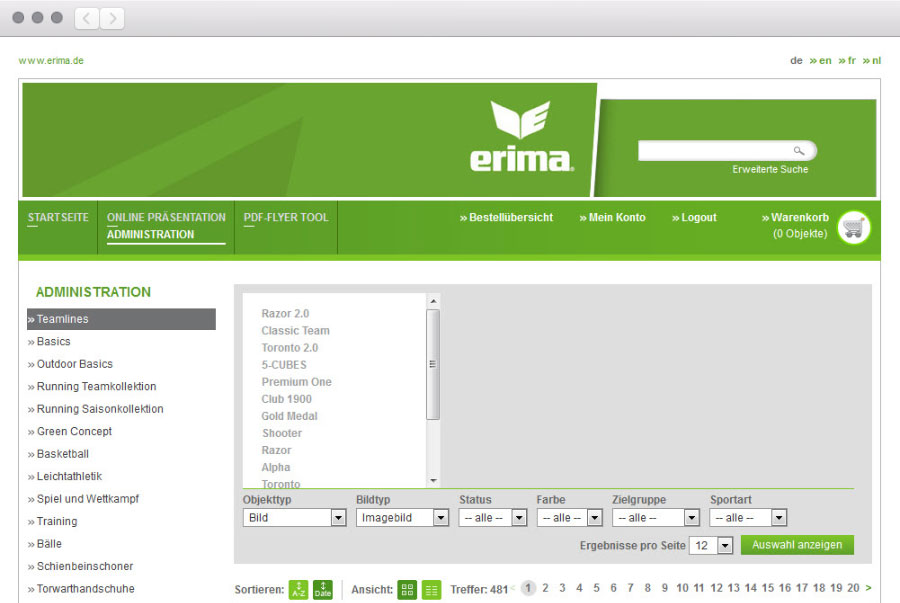Open the PDF-FLYER TOOL tab
900x603 pixels.
coord(286,218)
